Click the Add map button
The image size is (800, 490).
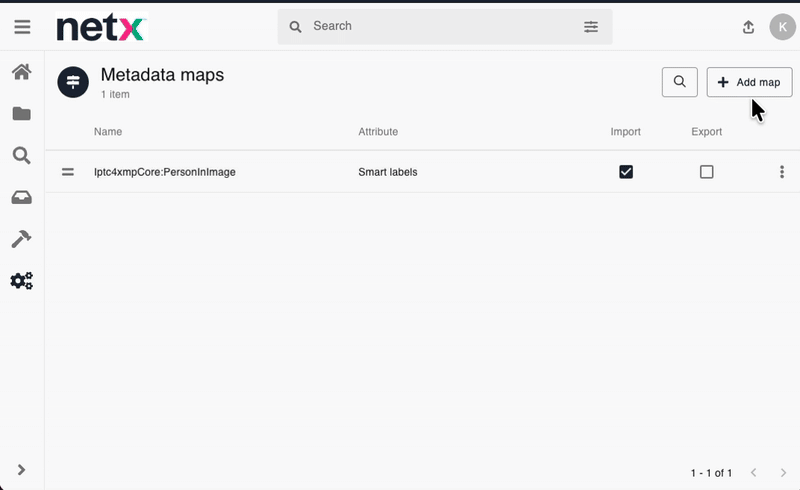click(x=749, y=82)
